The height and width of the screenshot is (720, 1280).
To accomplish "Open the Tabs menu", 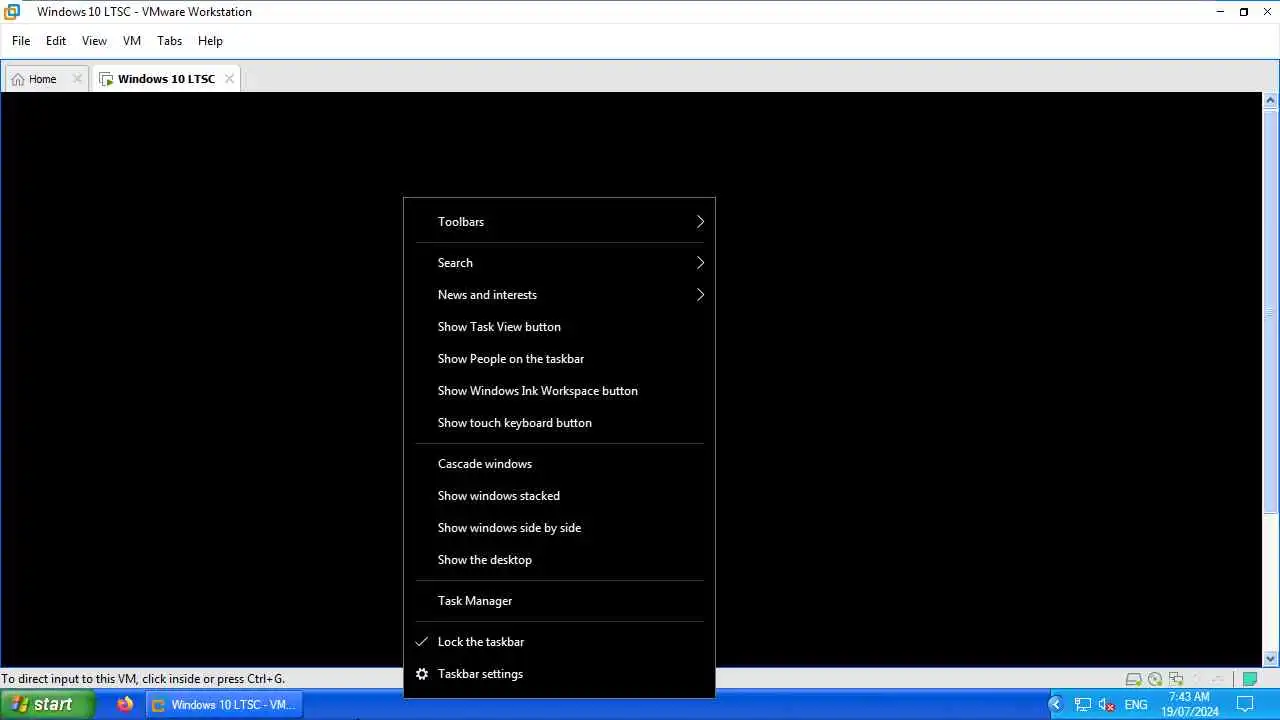I will (170, 41).
